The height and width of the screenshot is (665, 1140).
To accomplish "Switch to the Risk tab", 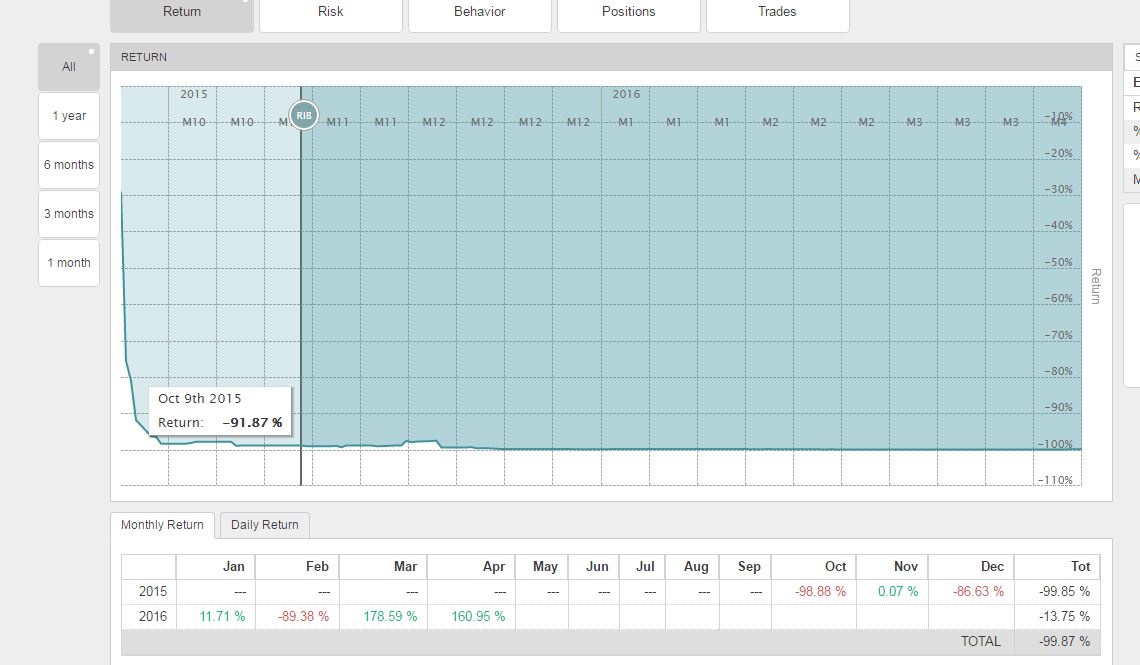I will [x=330, y=12].
